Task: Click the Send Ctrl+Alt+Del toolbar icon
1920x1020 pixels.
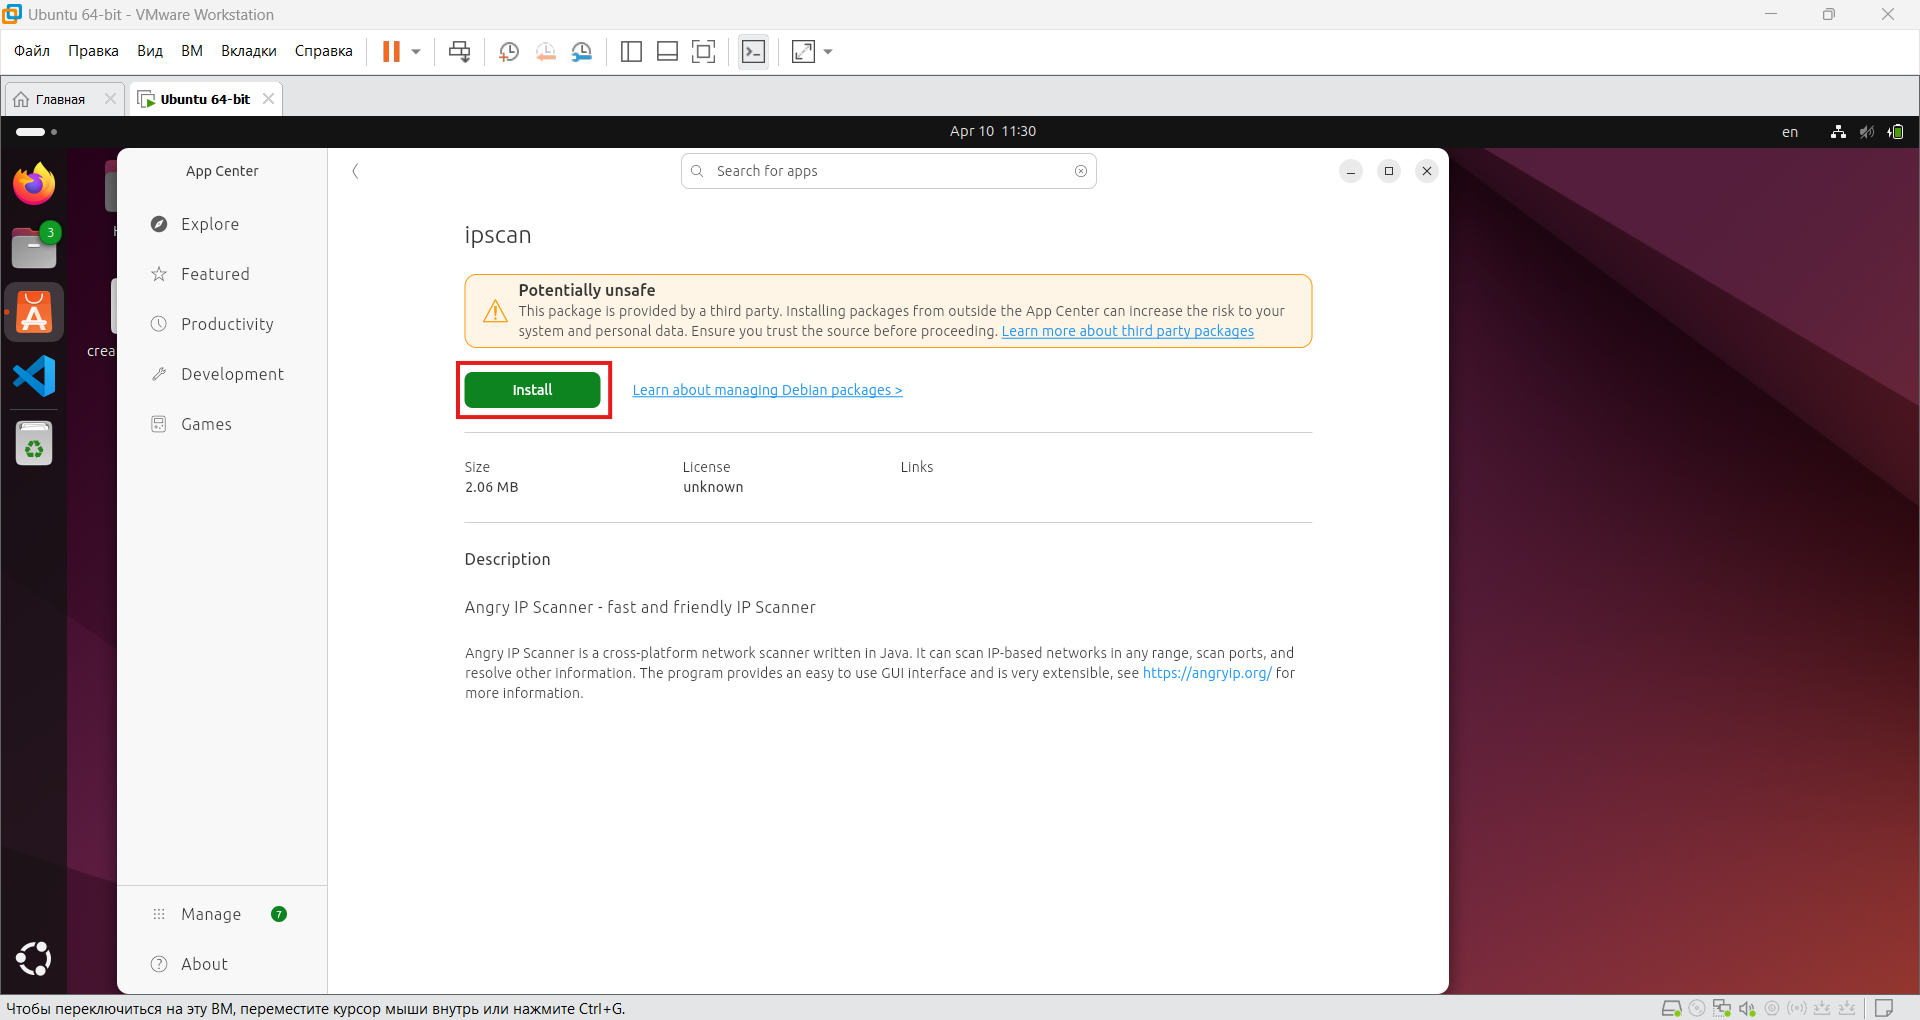Action: (459, 52)
